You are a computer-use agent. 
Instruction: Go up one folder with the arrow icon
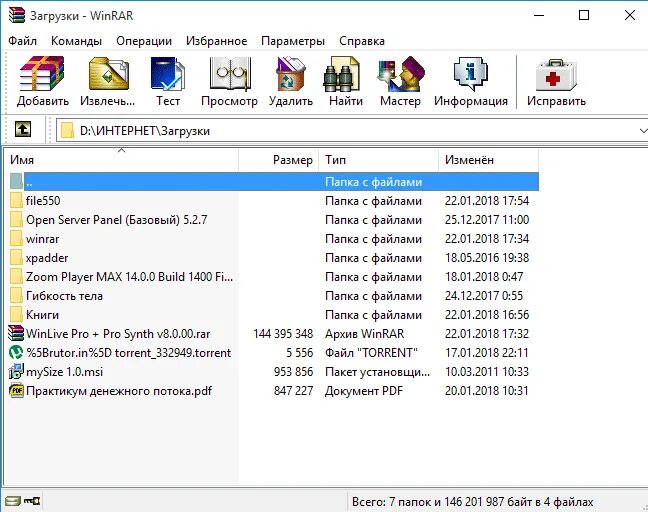click(23, 129)
